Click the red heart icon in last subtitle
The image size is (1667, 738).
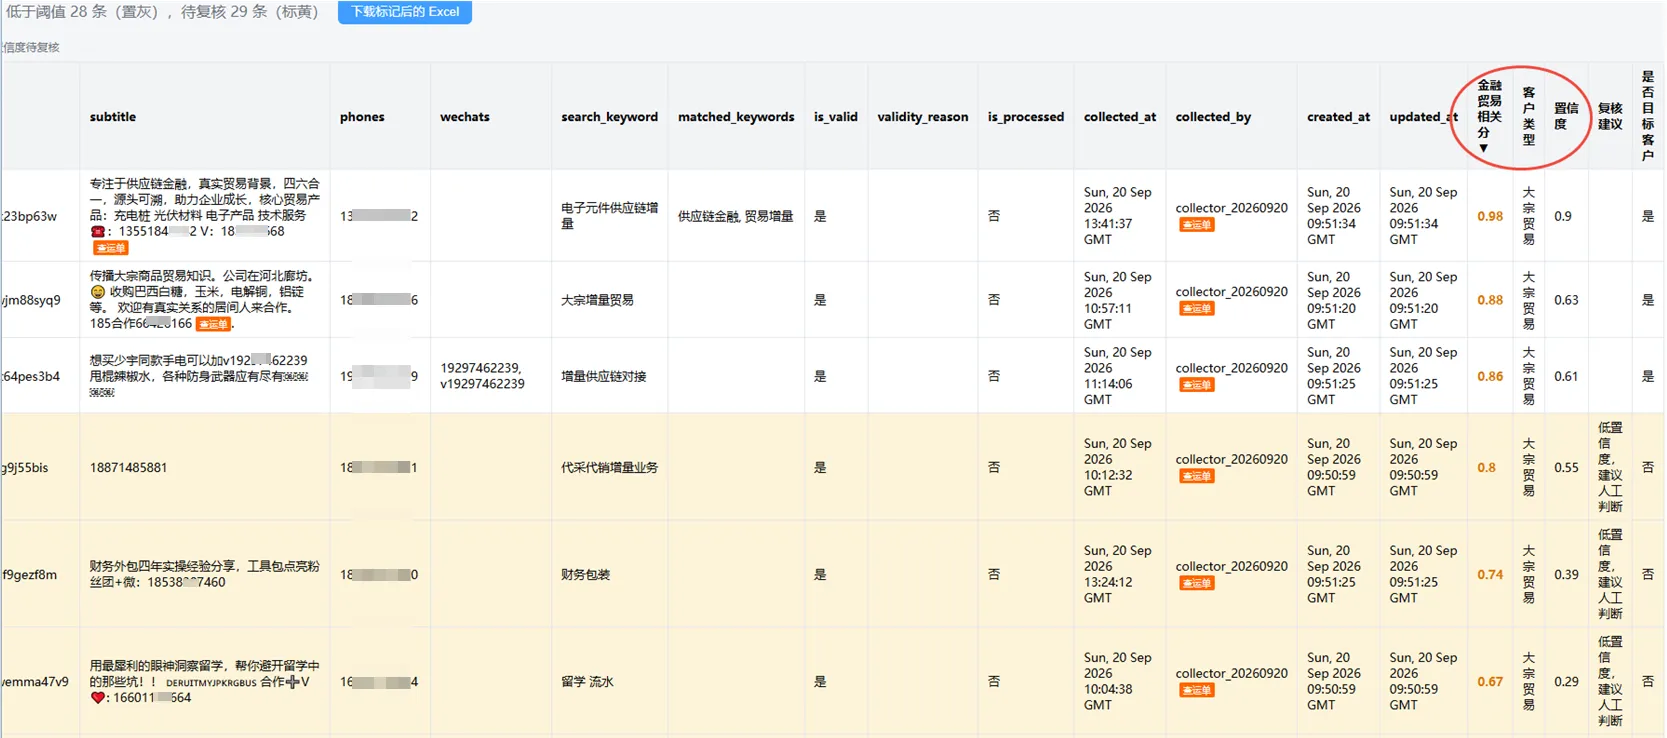pos(97,698)
